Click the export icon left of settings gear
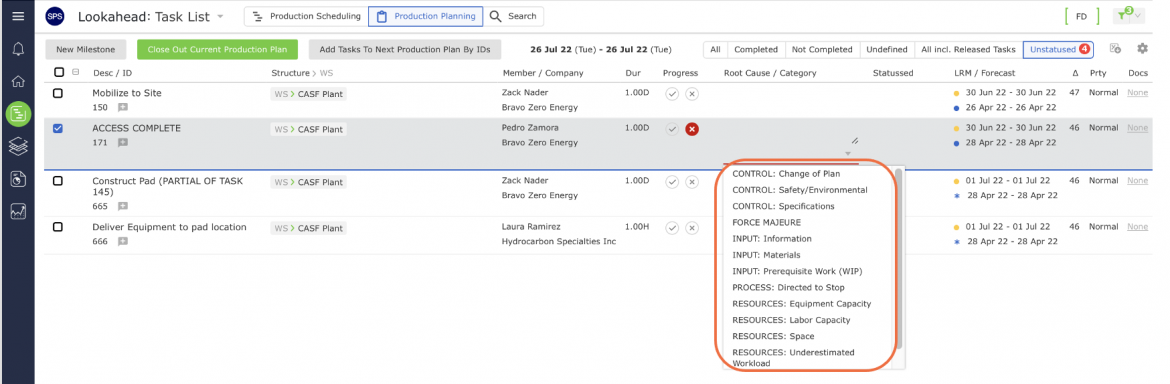1170x384 pixels. coord(1116,48)
